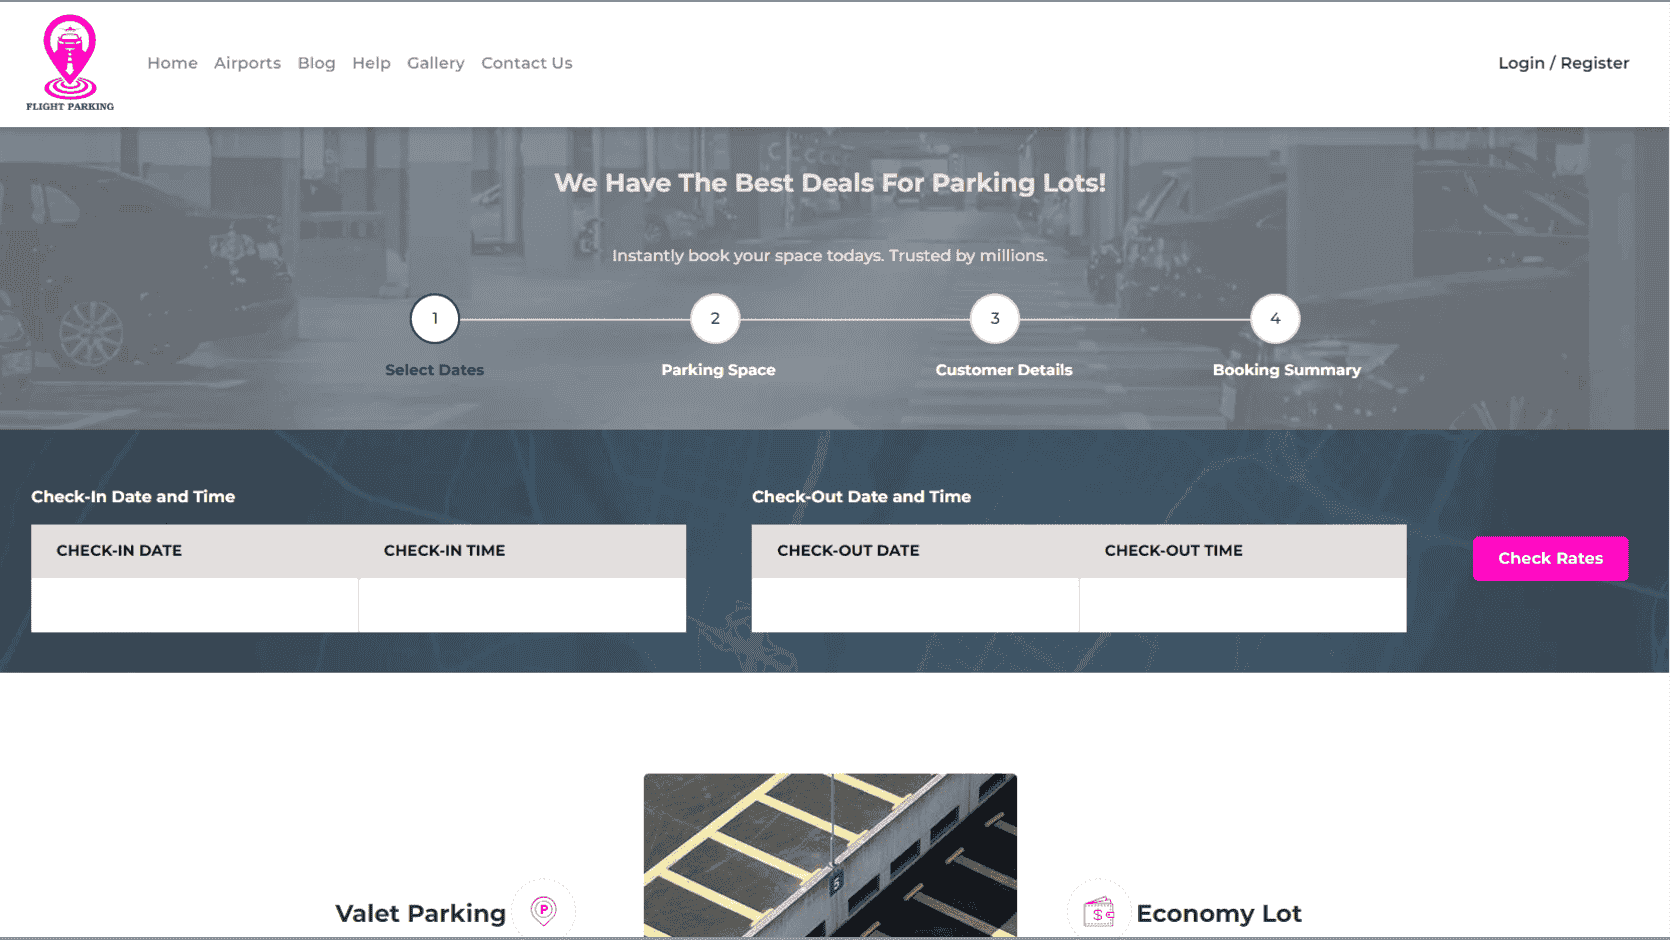Open the check-in time field
Image resolution: width=1670 pixels, height=940 pixels.
click(x=522, y=605)
